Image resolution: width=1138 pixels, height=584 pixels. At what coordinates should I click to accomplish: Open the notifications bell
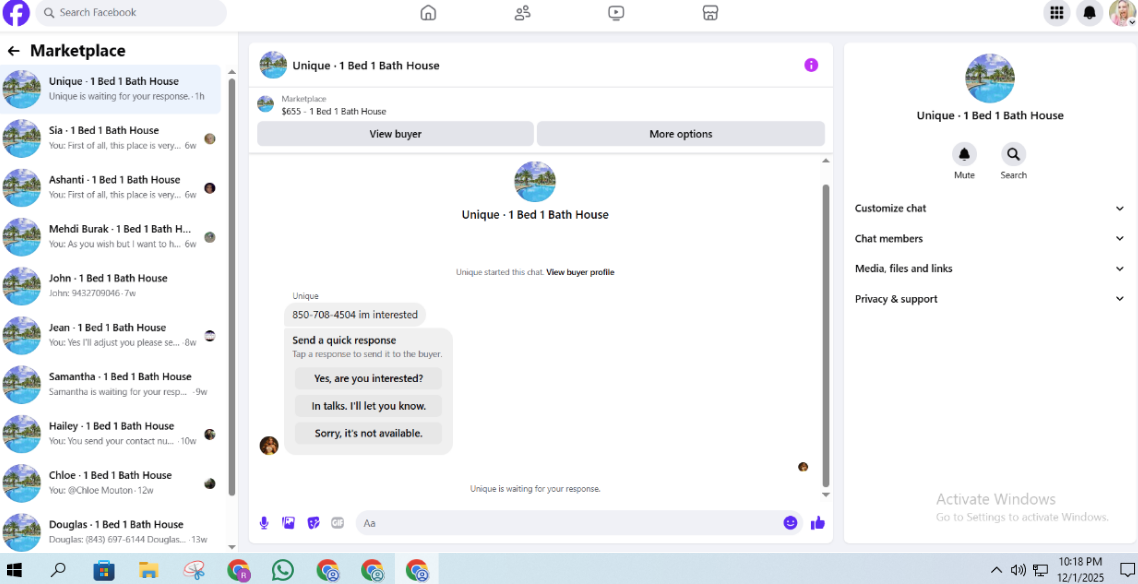pyautogui.click(x=1089, y=13)
